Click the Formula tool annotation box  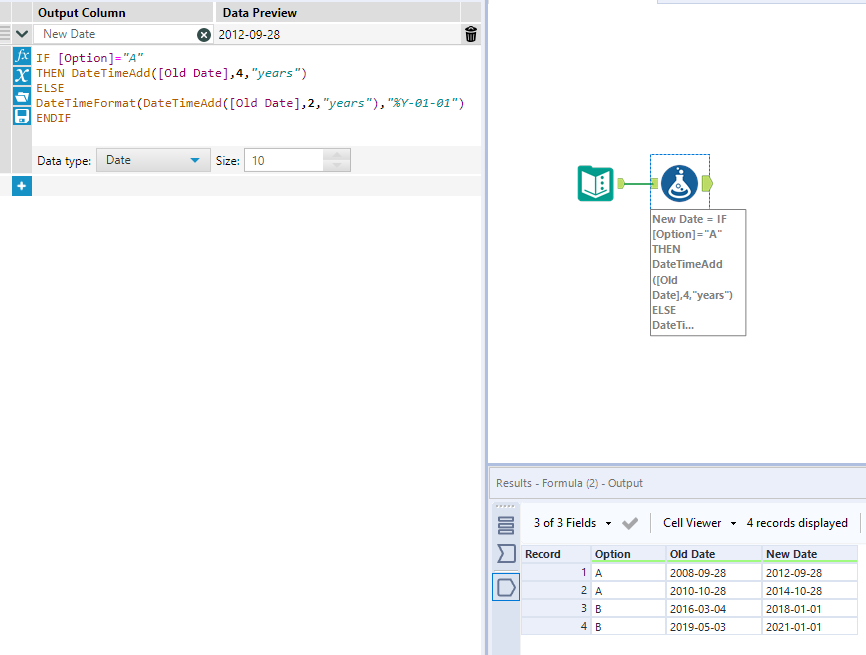(698, 272)
